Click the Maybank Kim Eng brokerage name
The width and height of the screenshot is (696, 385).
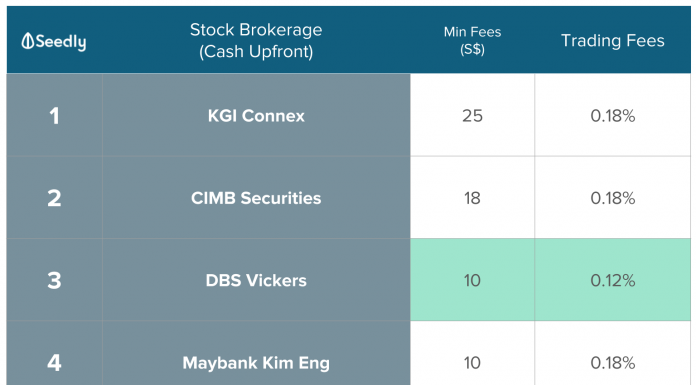click(x=256, y=363)
